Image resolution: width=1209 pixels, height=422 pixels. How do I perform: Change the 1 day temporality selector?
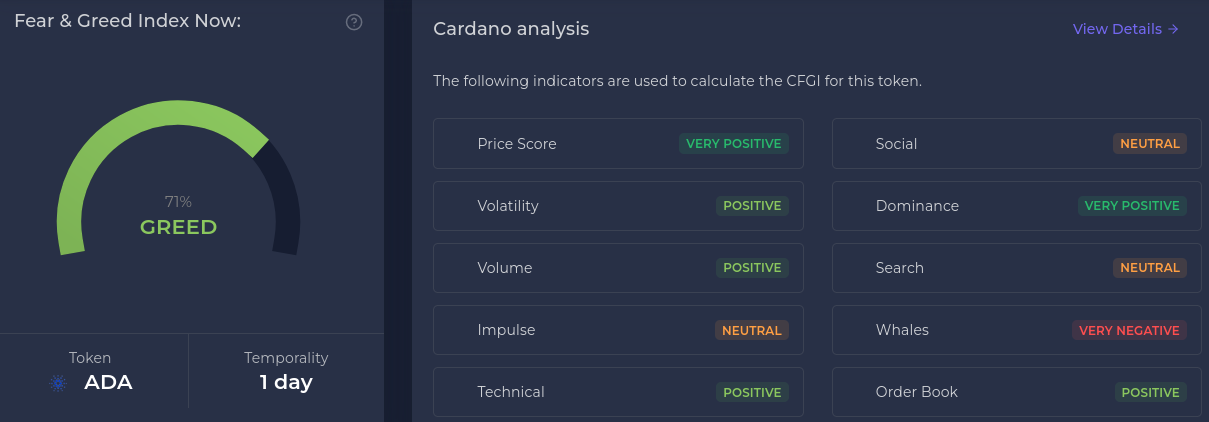coord(286,371)
